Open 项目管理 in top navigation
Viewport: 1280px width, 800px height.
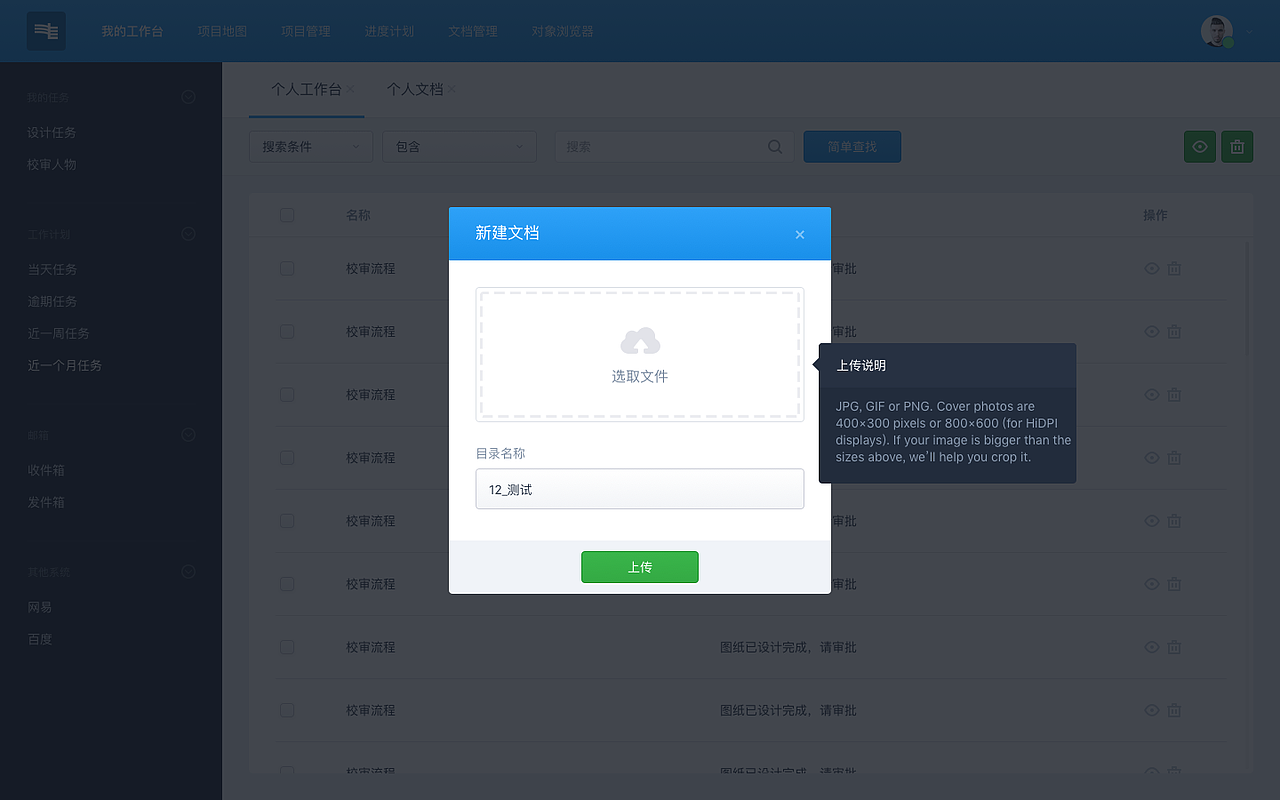(x=306, y=31)
